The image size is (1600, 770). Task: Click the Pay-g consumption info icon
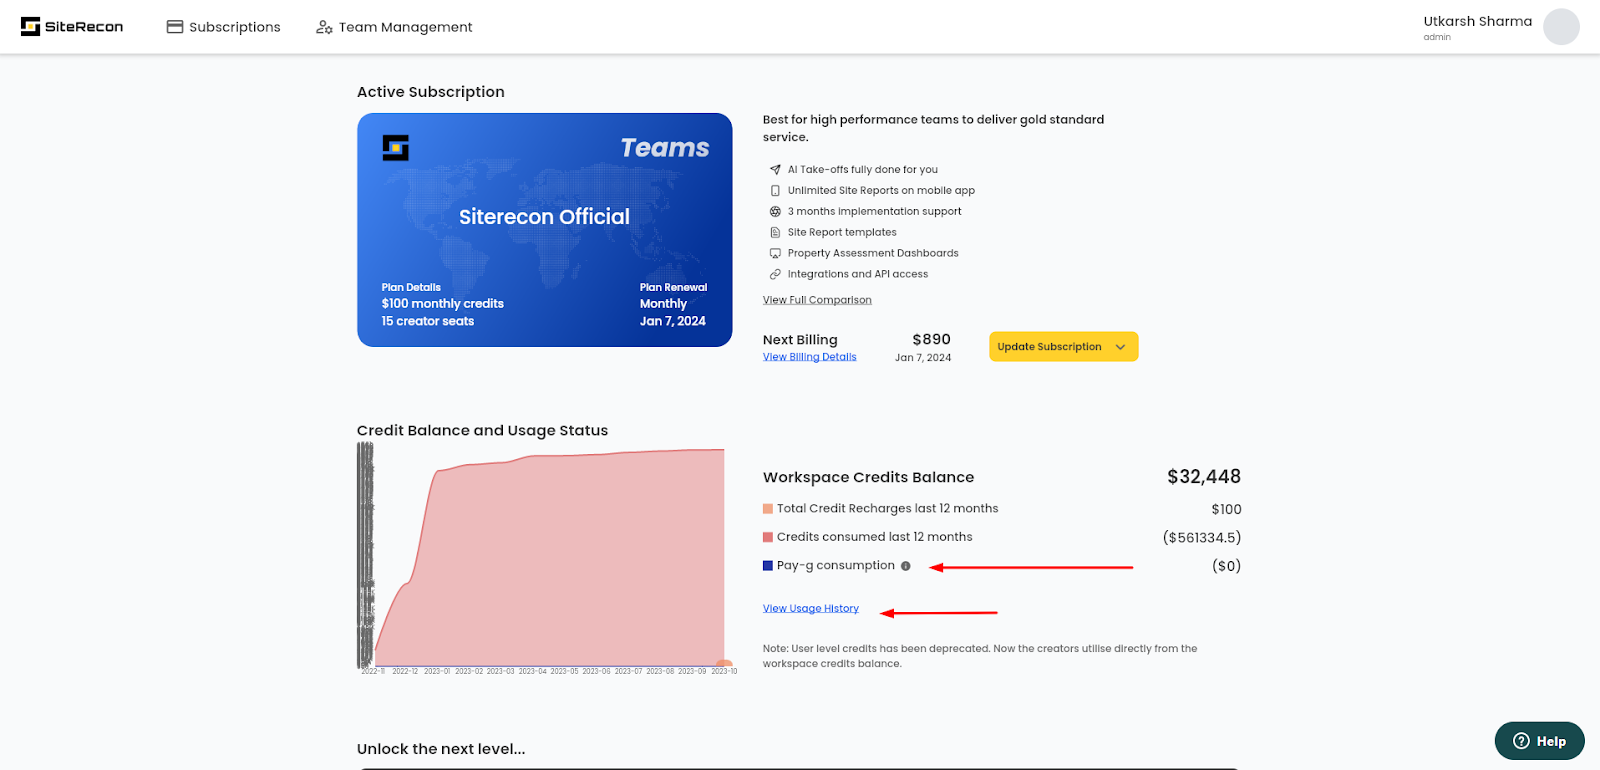[x=906, y=566]
